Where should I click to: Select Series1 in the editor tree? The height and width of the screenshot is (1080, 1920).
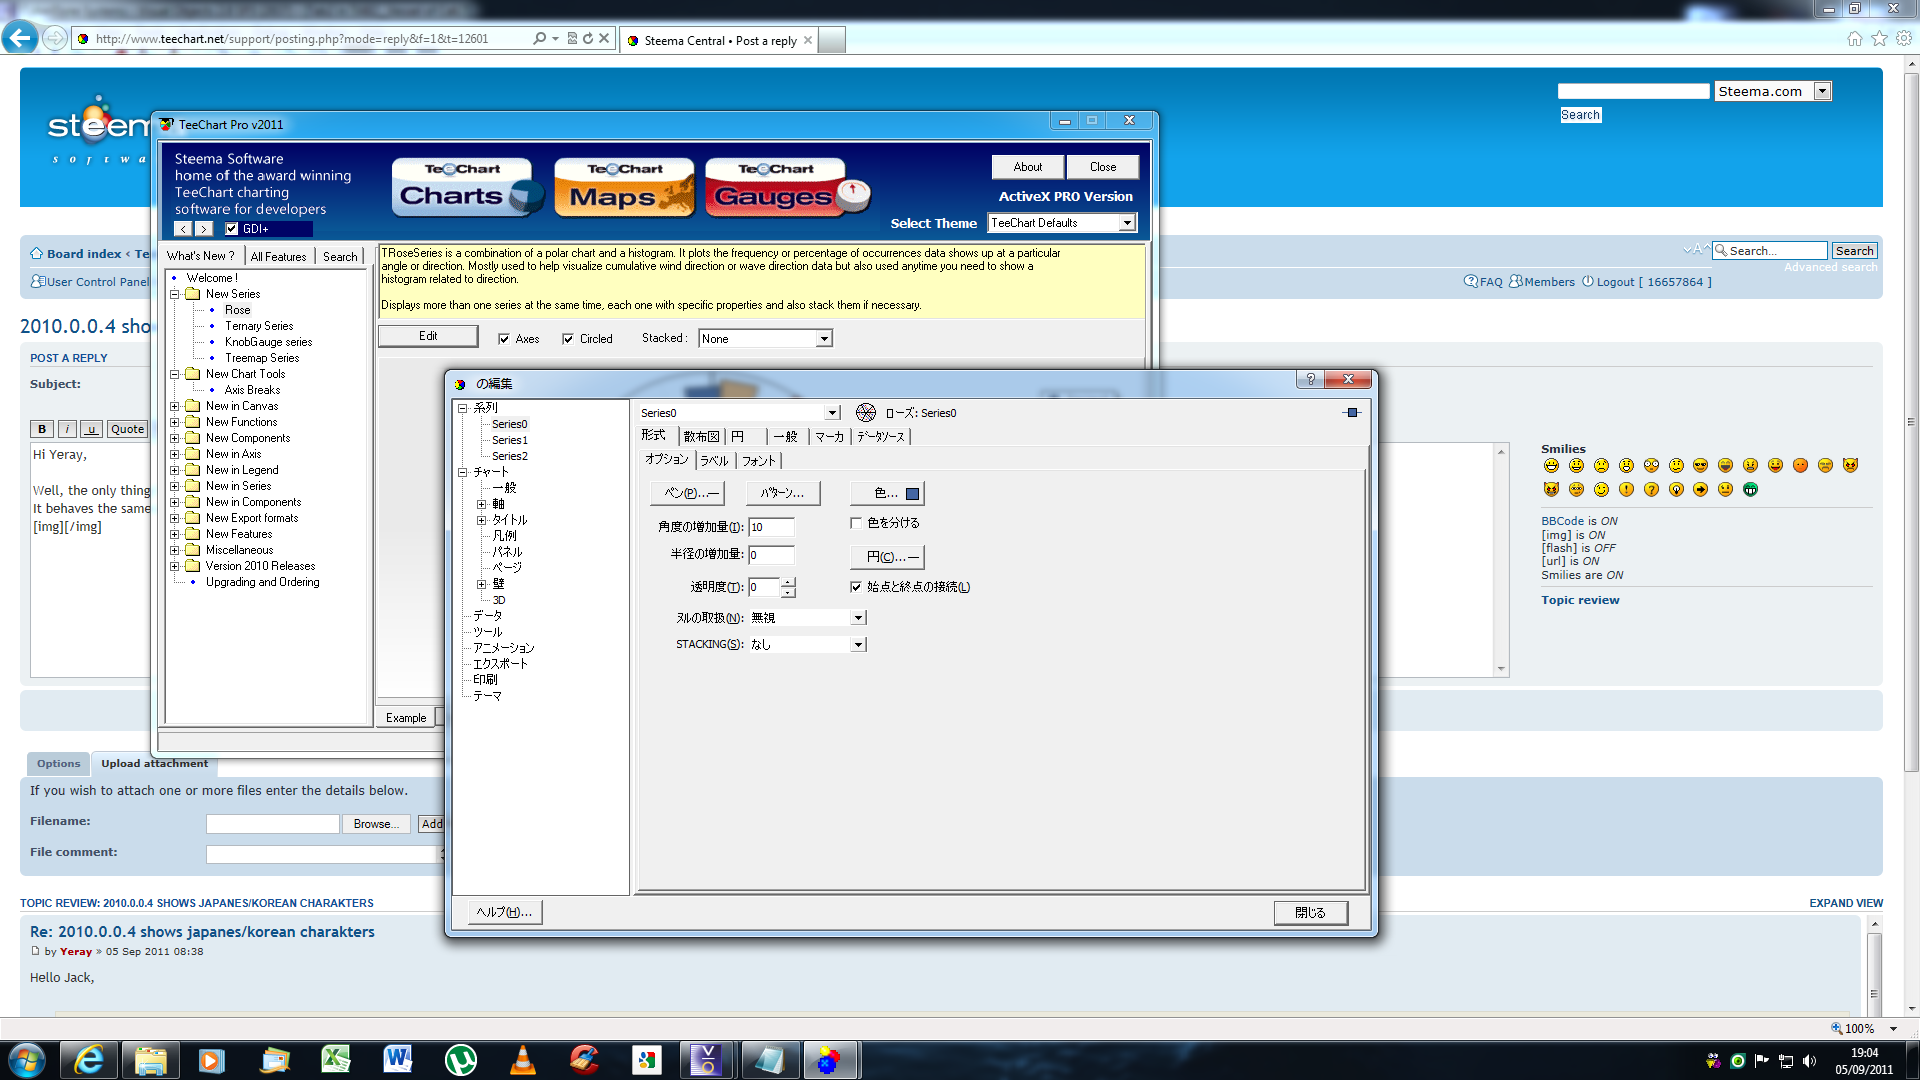[x=509, y=440]
